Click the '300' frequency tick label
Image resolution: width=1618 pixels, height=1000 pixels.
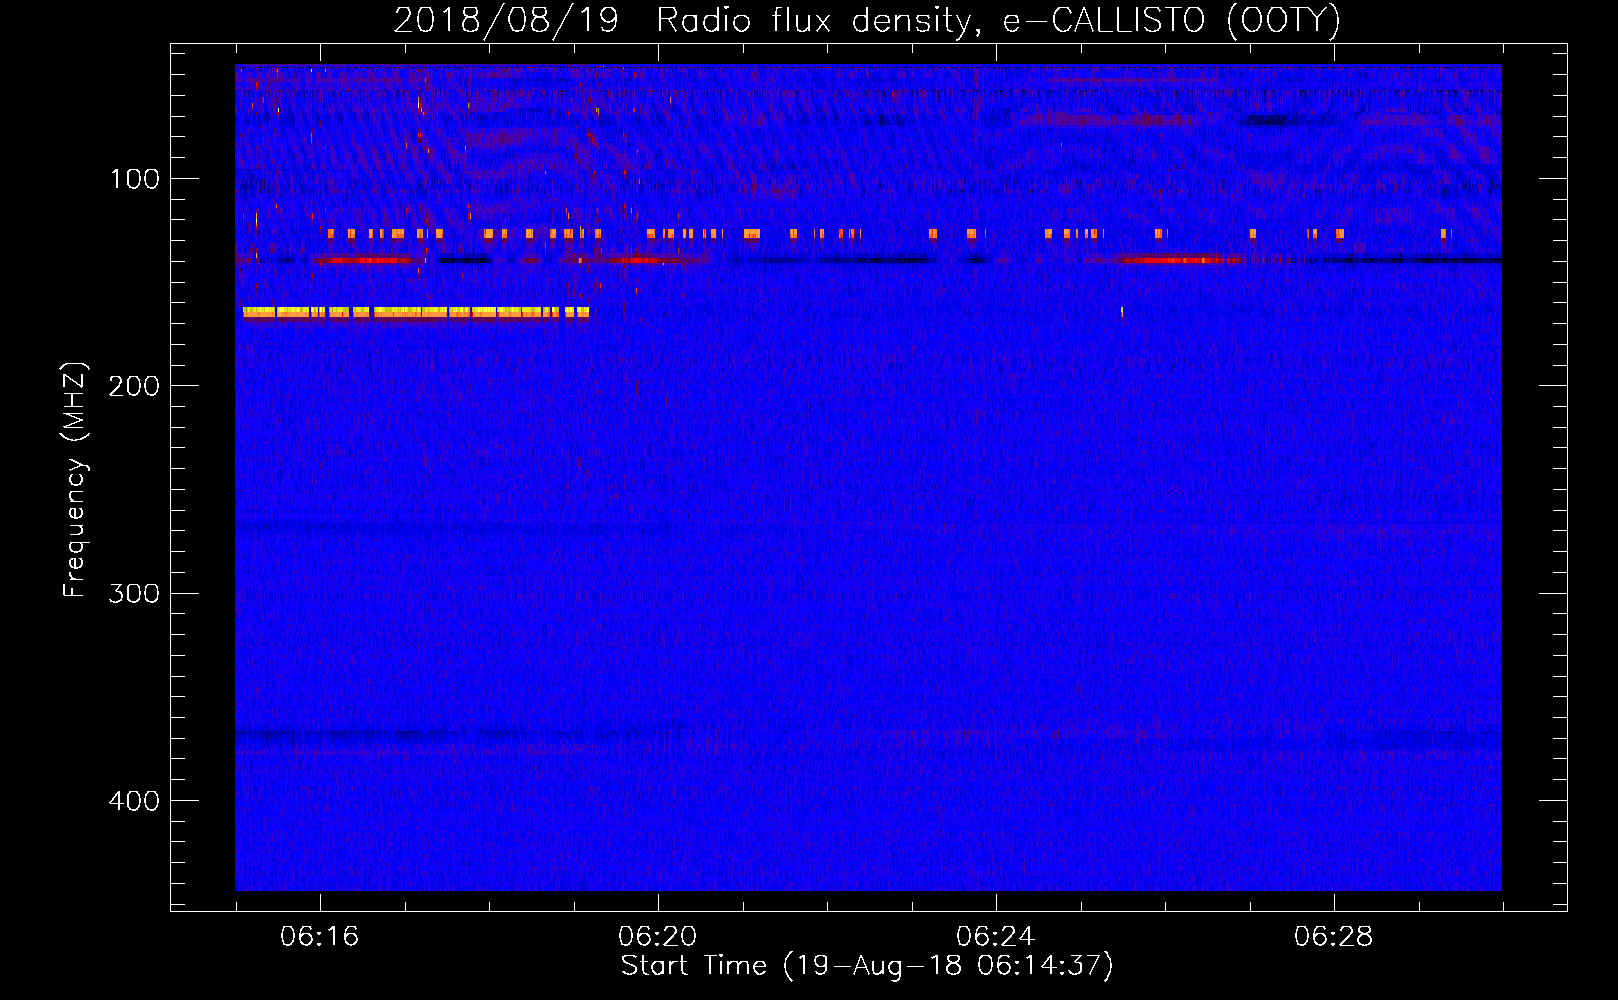pos(135,594)
